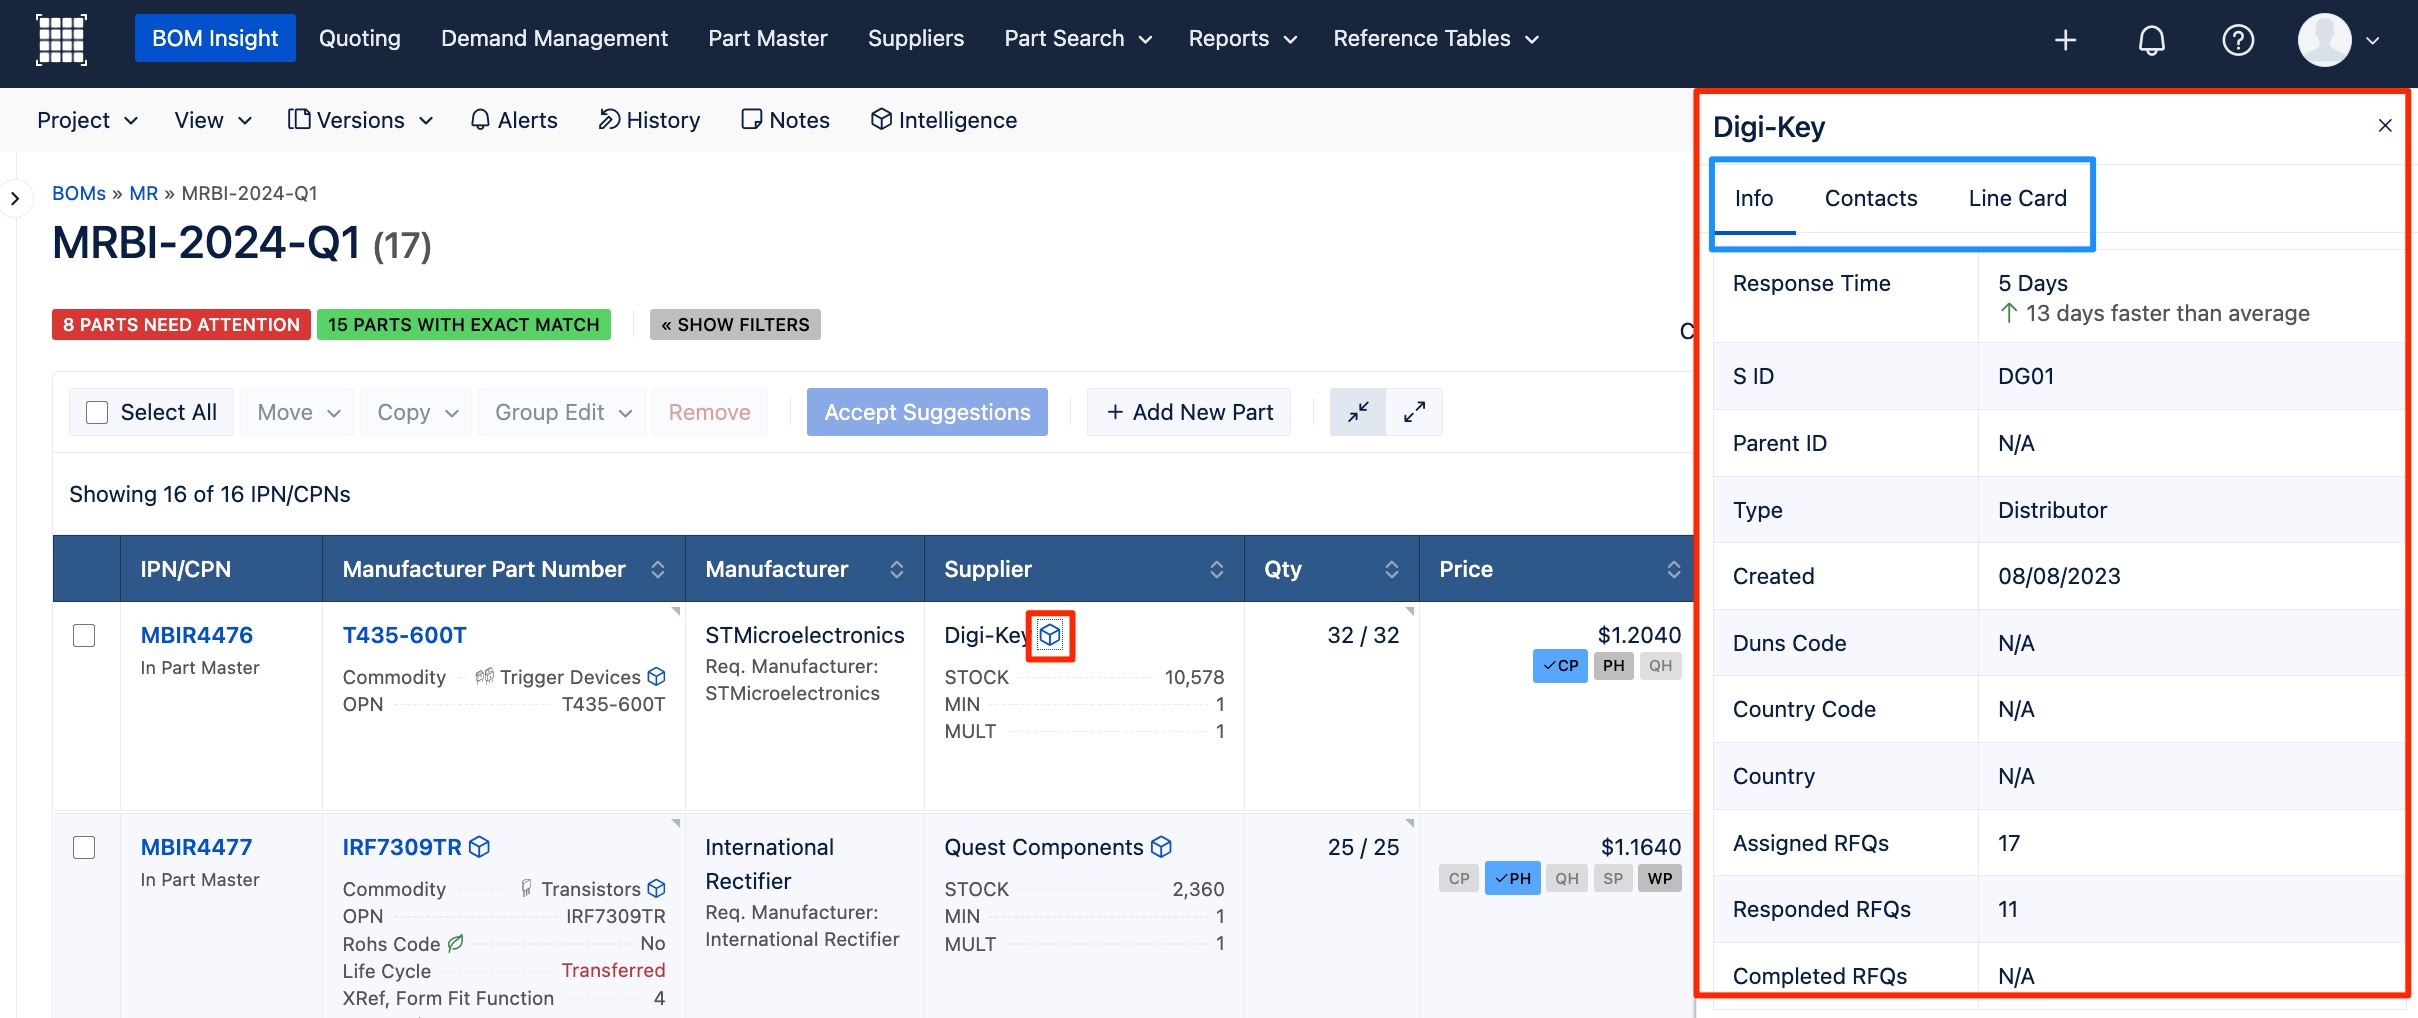Click the user avatar picture

[2324, 40]
